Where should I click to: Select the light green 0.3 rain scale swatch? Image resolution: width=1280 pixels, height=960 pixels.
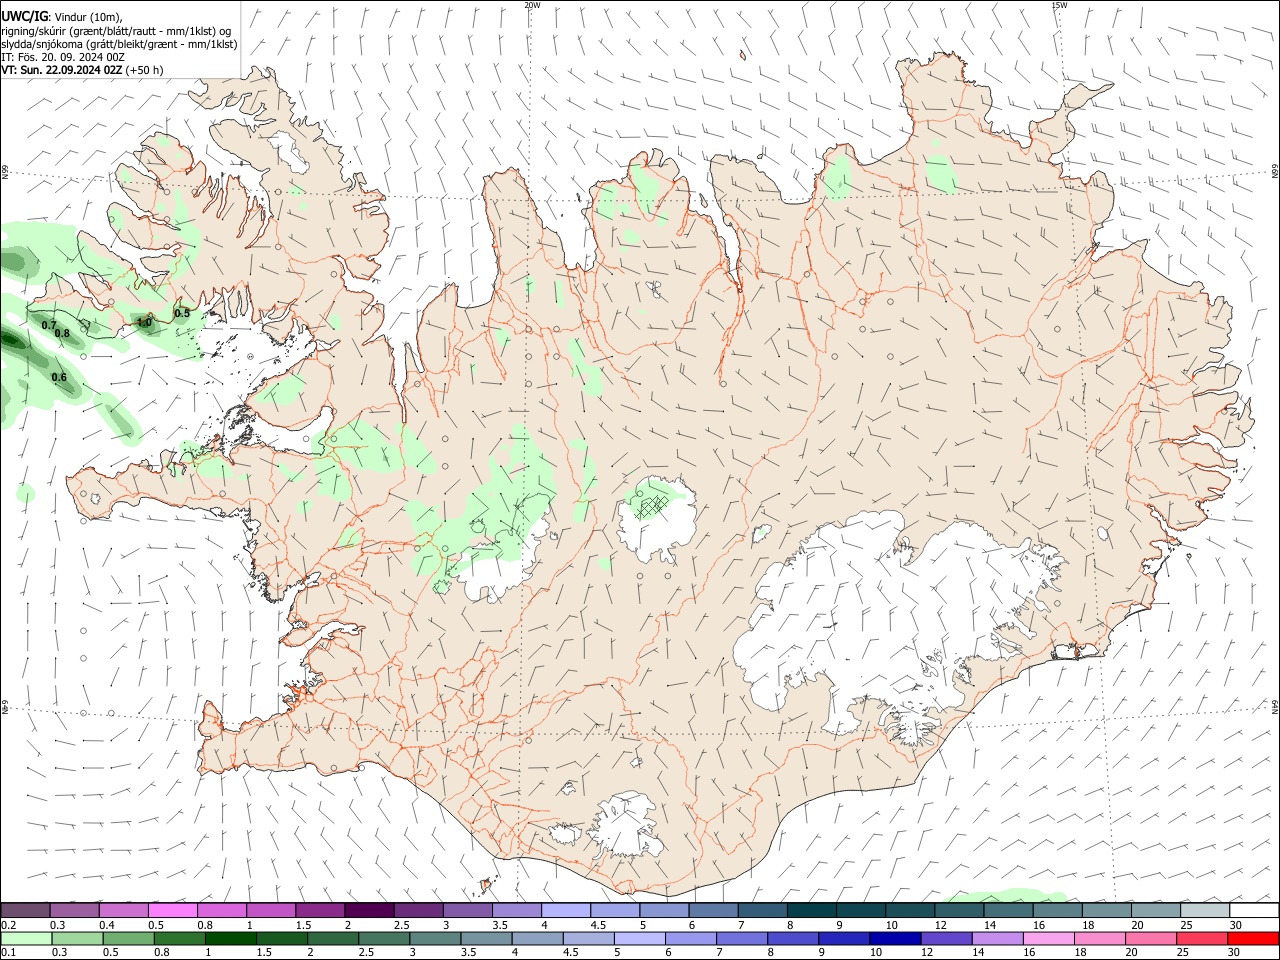(x=77, y=939)
